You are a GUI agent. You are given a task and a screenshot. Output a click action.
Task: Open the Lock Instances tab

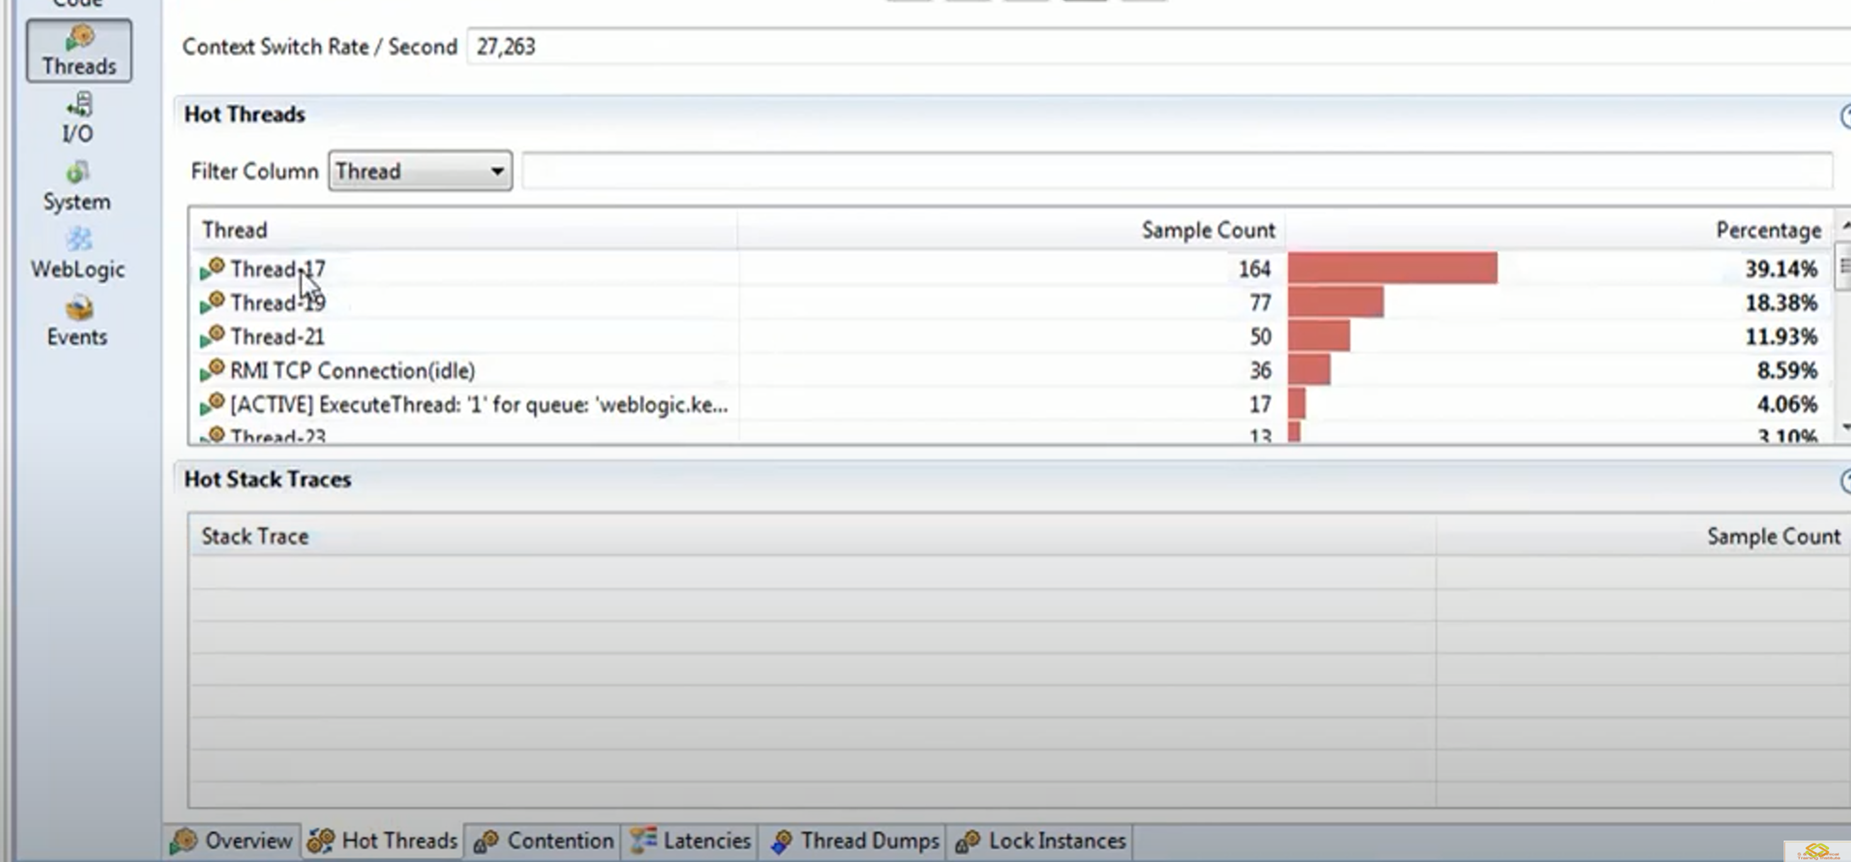click(1042, 841)
